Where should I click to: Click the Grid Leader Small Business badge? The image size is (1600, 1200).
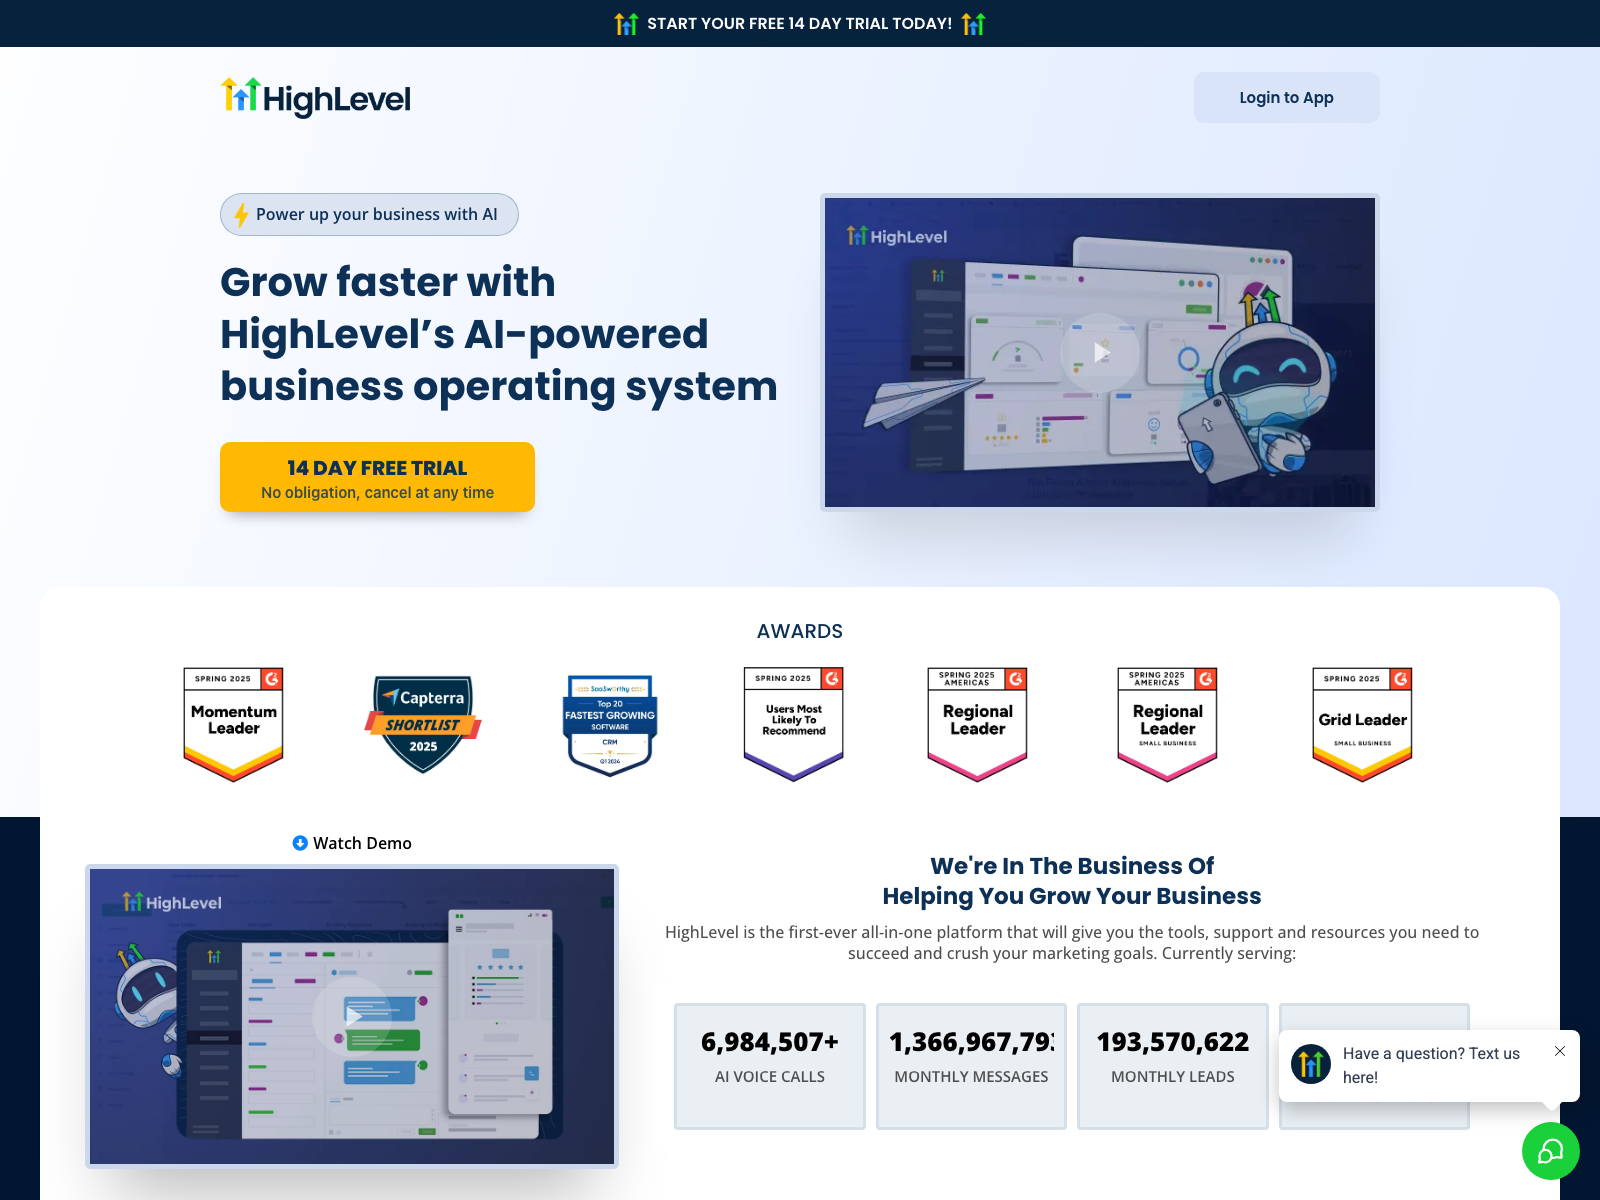point(1362,724)
